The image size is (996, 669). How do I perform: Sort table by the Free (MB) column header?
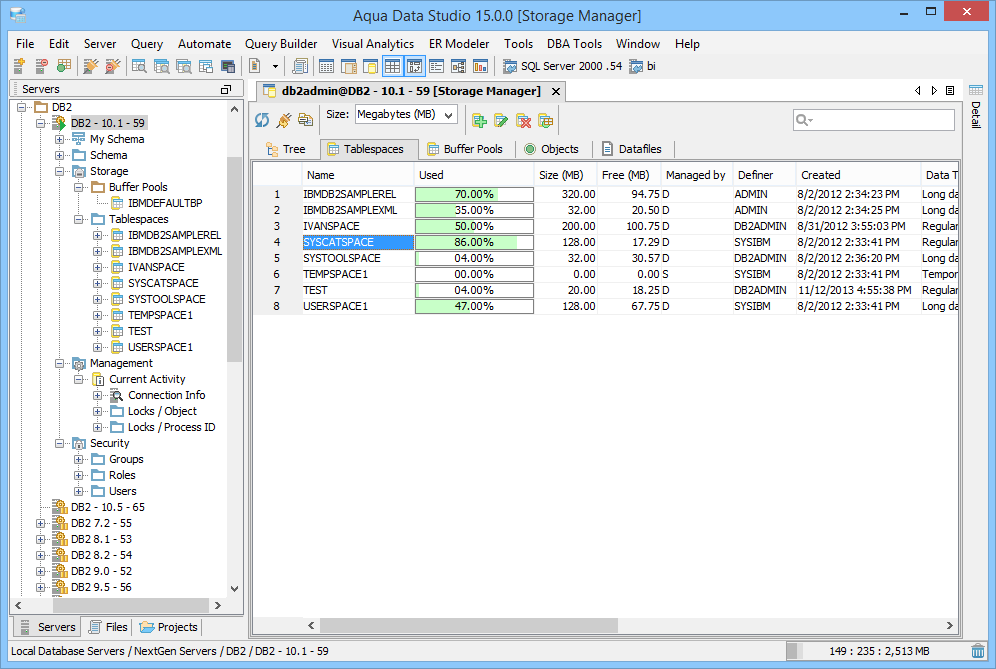(x=629, y=175)
